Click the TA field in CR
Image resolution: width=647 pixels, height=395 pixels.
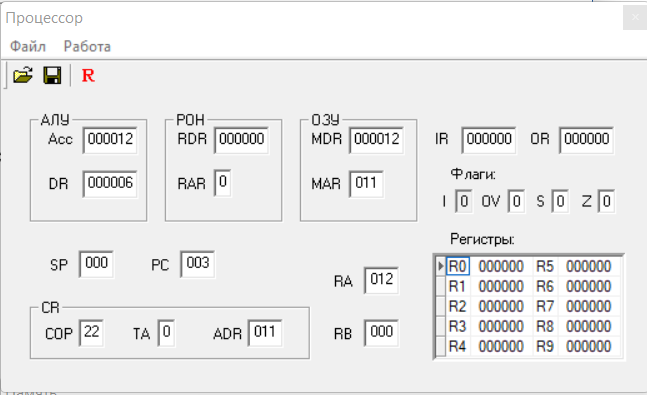click(166, 333)
